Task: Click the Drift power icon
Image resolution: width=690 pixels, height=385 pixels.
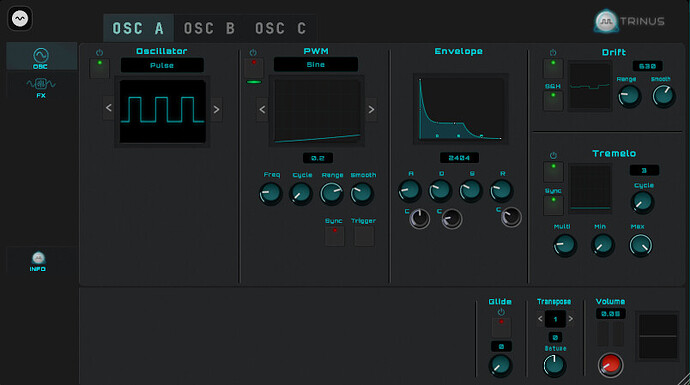Action: [x=553, y=52]
